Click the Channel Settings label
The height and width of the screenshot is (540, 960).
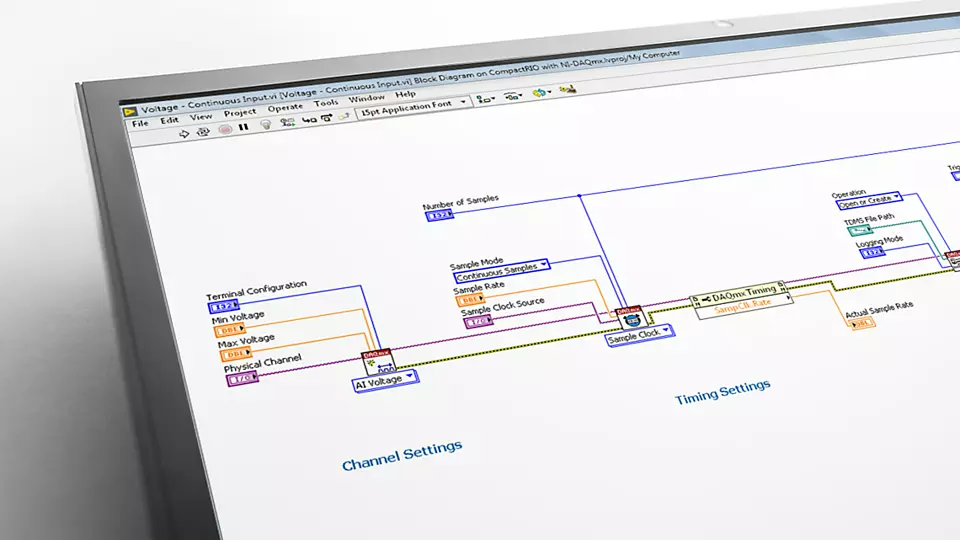pos(402,456)
